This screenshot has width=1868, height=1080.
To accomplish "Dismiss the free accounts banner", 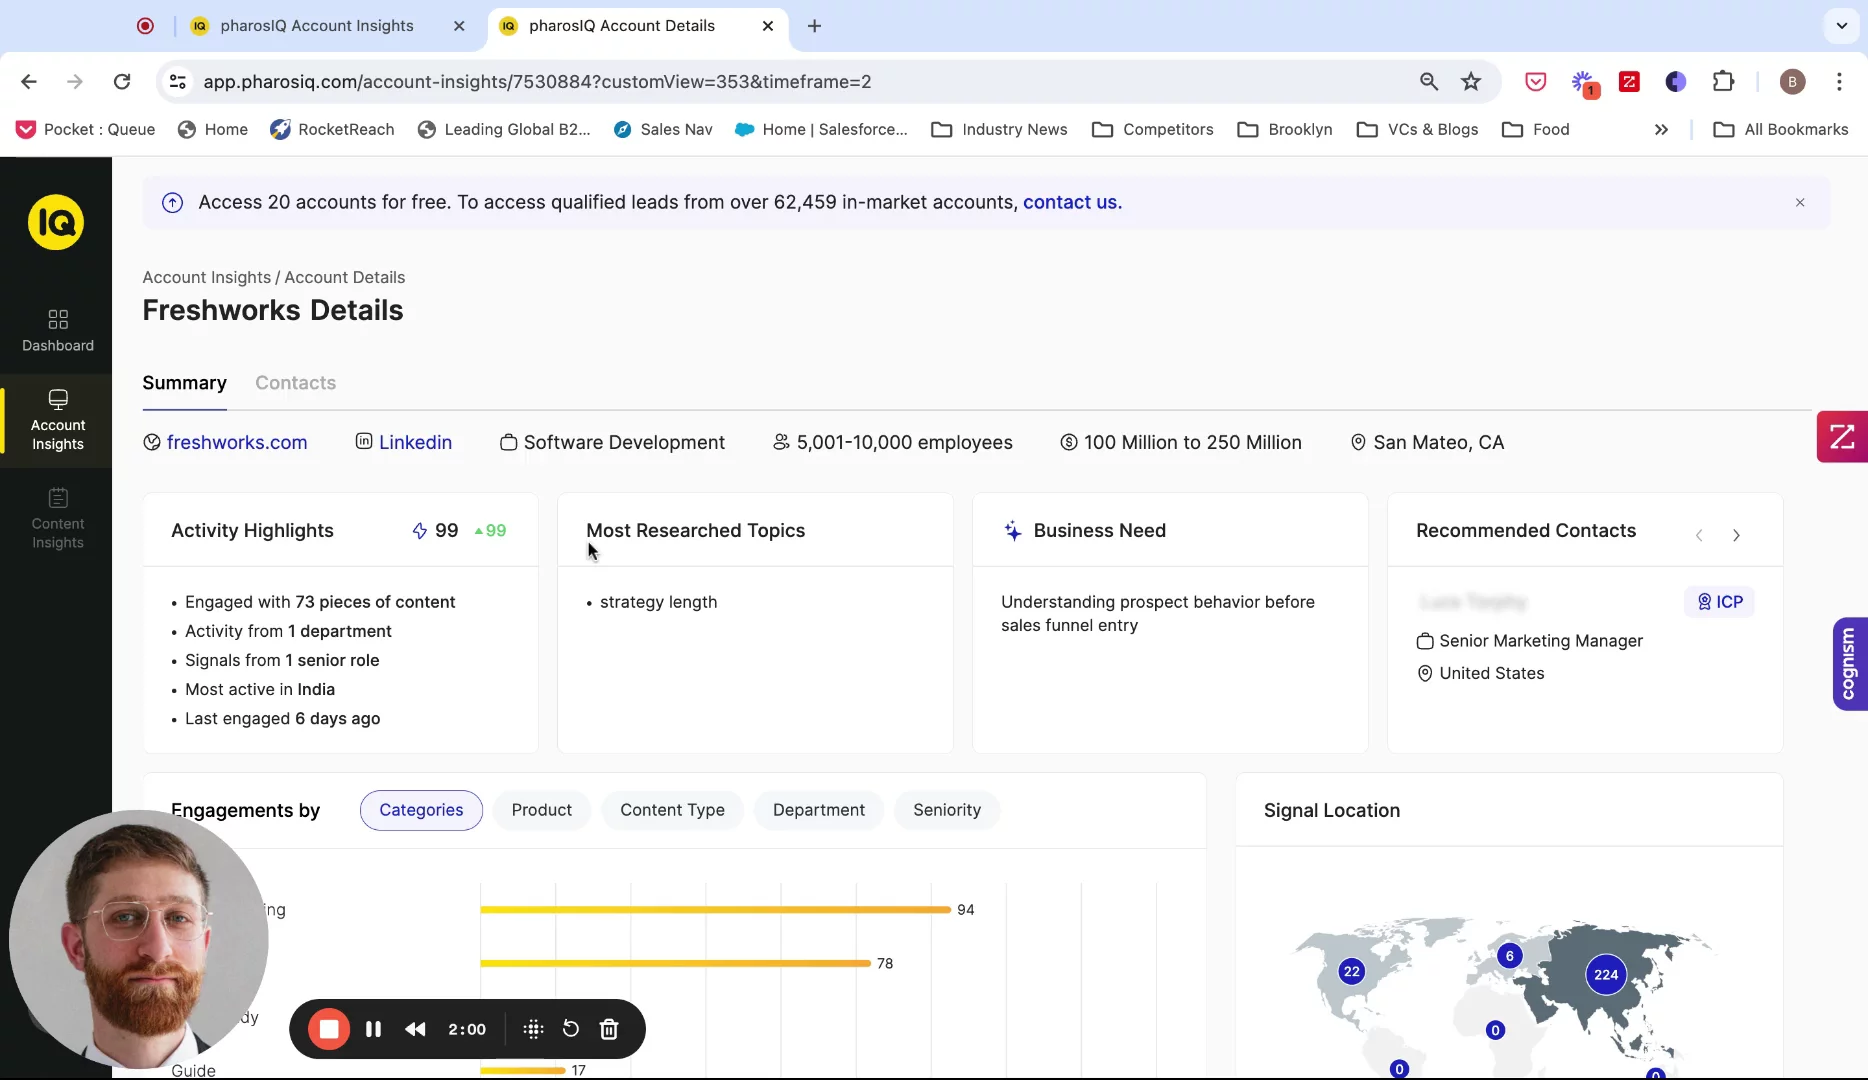I will pos(1800,202).
